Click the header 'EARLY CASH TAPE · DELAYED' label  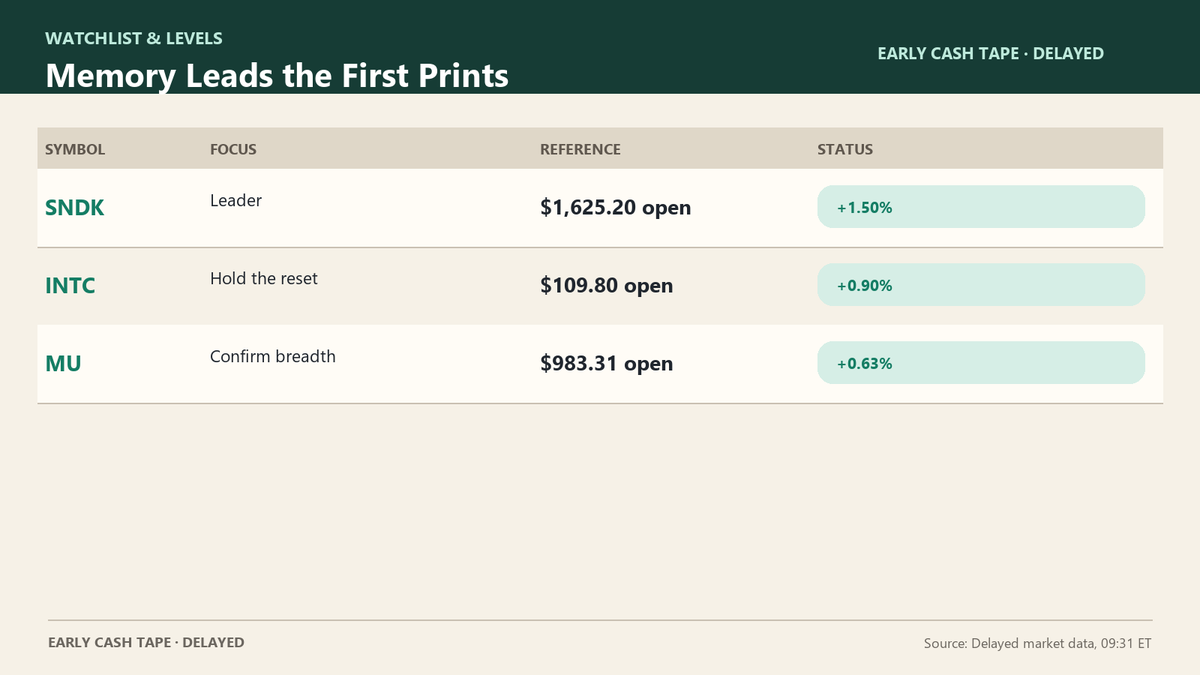[991, 54]
